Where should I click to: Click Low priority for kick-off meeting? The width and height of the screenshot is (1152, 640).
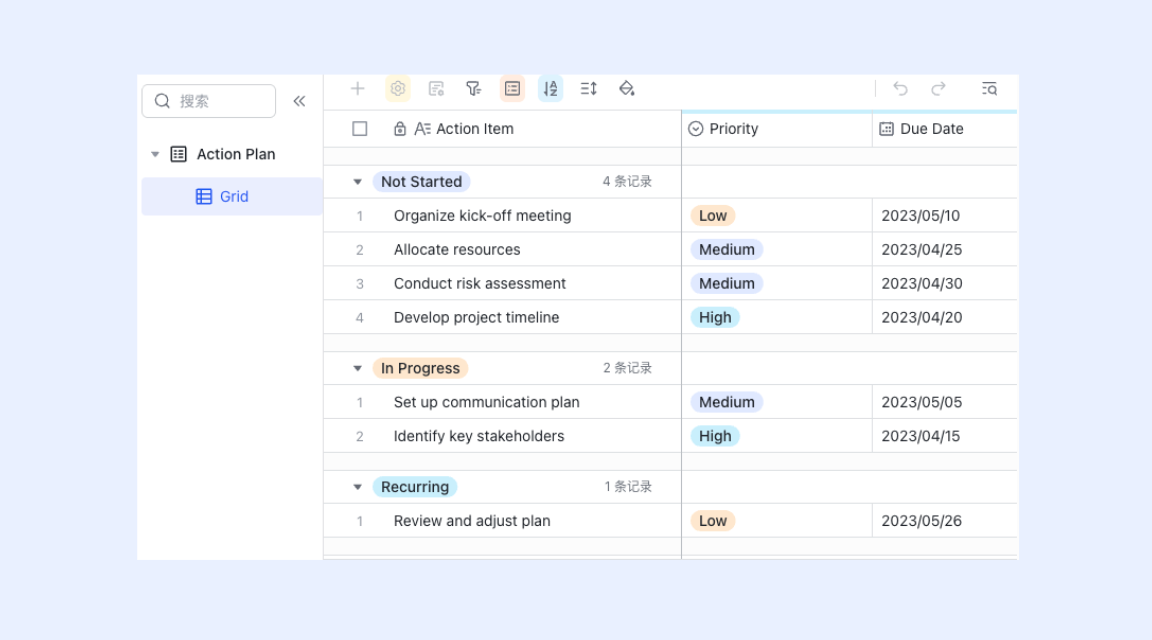(x=713, y=215)
